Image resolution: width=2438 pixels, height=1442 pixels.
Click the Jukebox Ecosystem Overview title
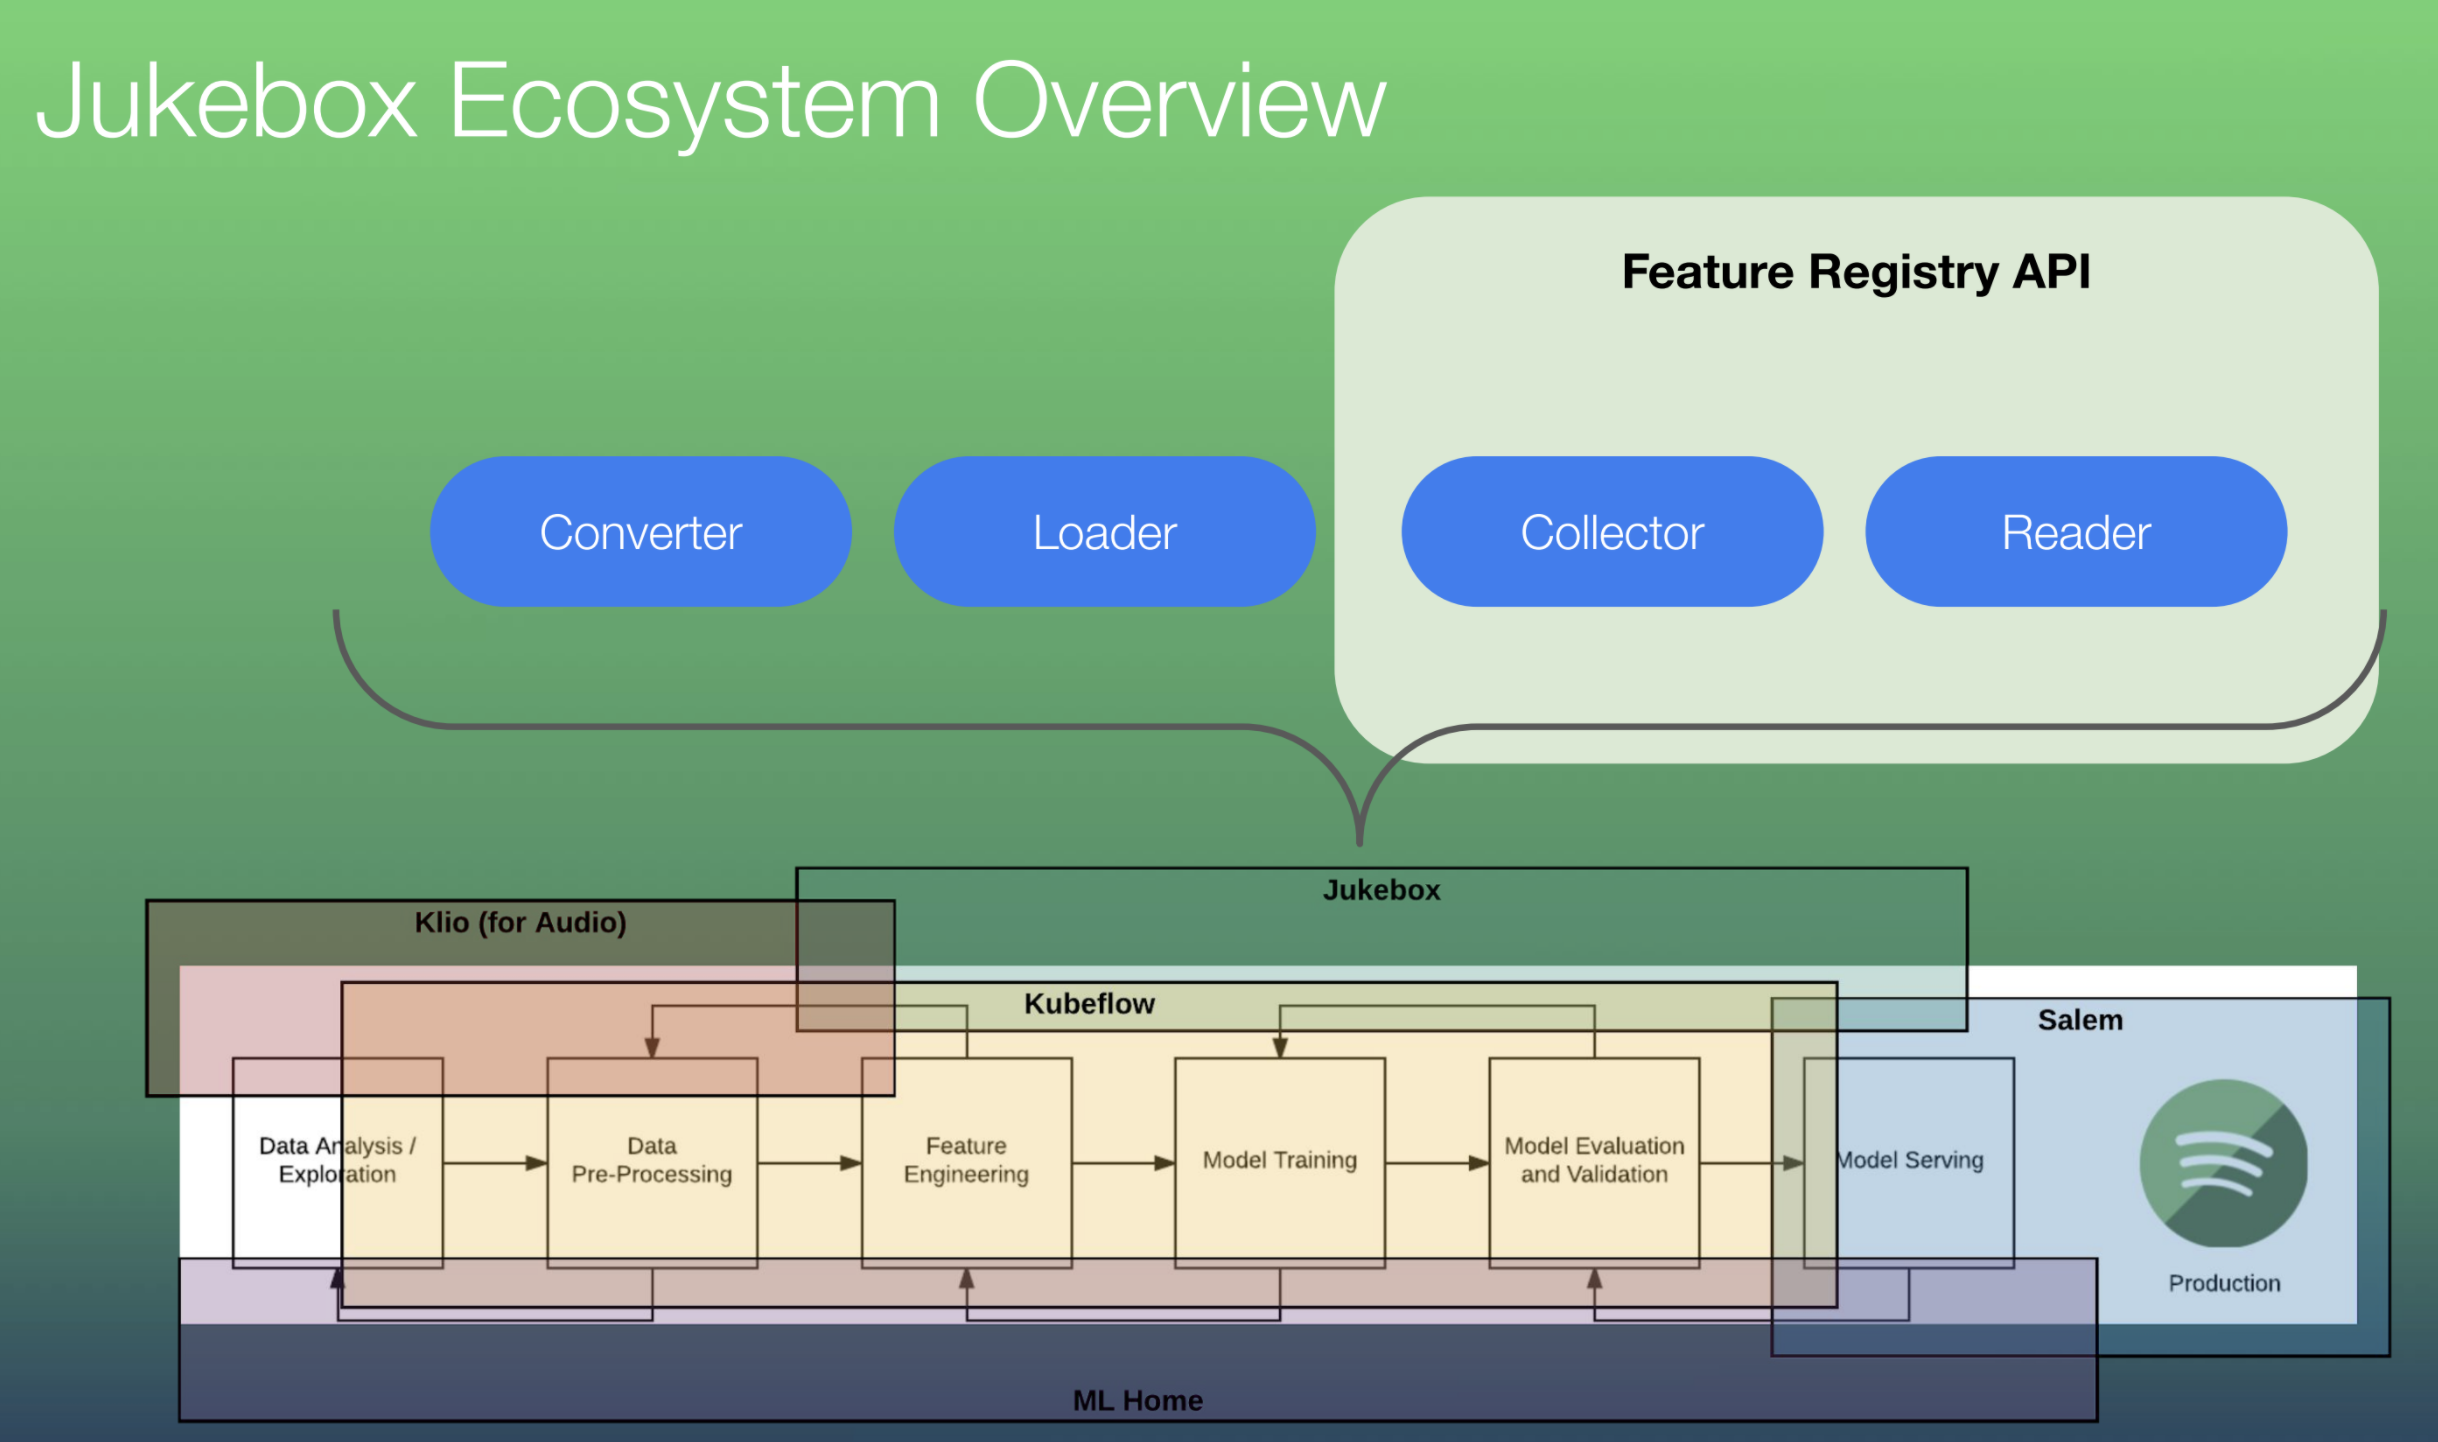click(x=710, y=102)
